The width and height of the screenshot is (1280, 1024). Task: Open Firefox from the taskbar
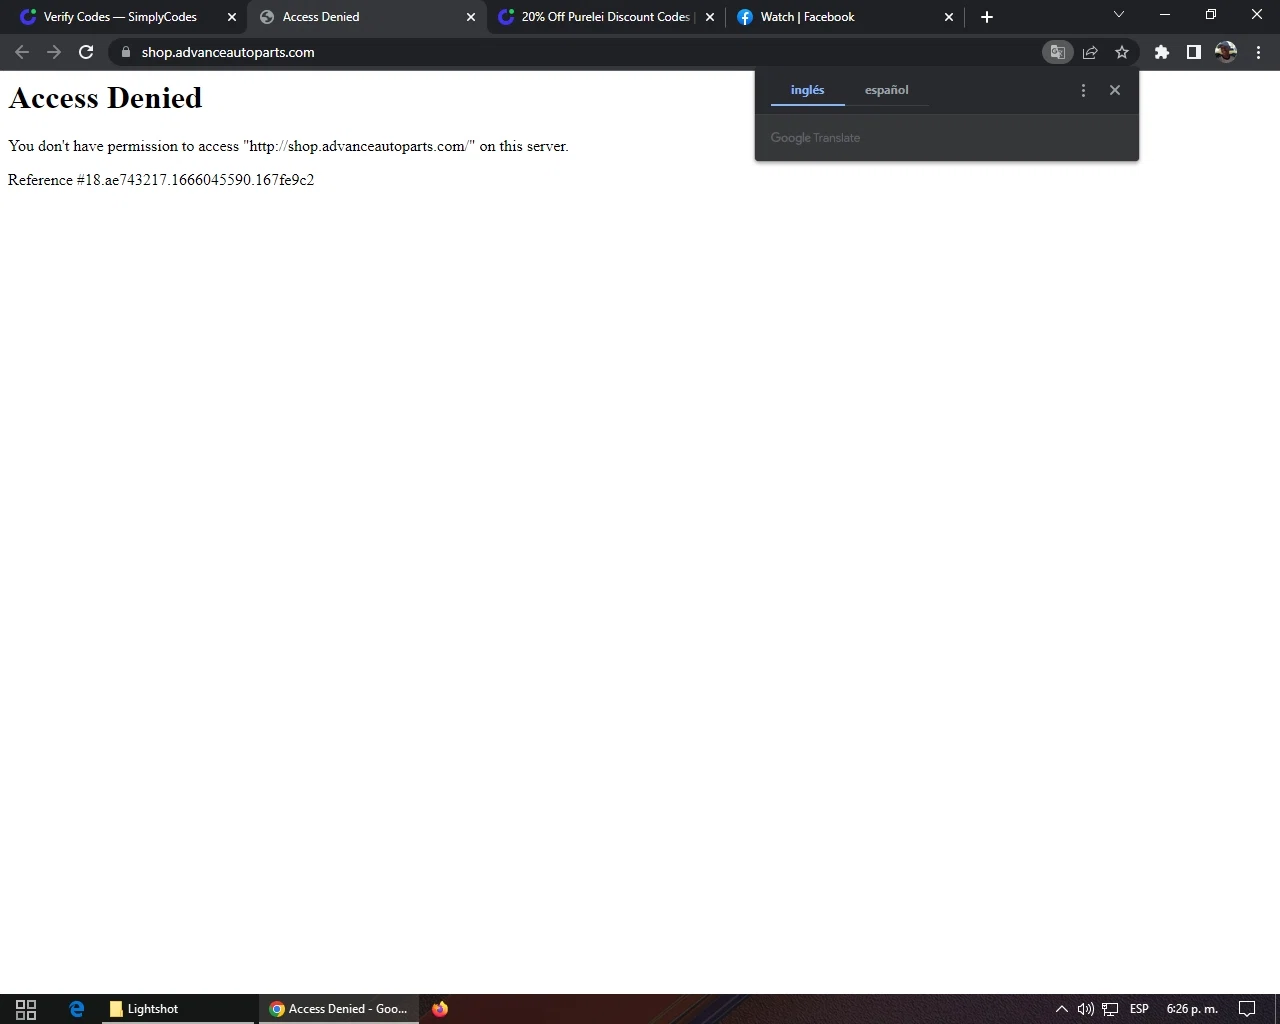point(440,1009)
